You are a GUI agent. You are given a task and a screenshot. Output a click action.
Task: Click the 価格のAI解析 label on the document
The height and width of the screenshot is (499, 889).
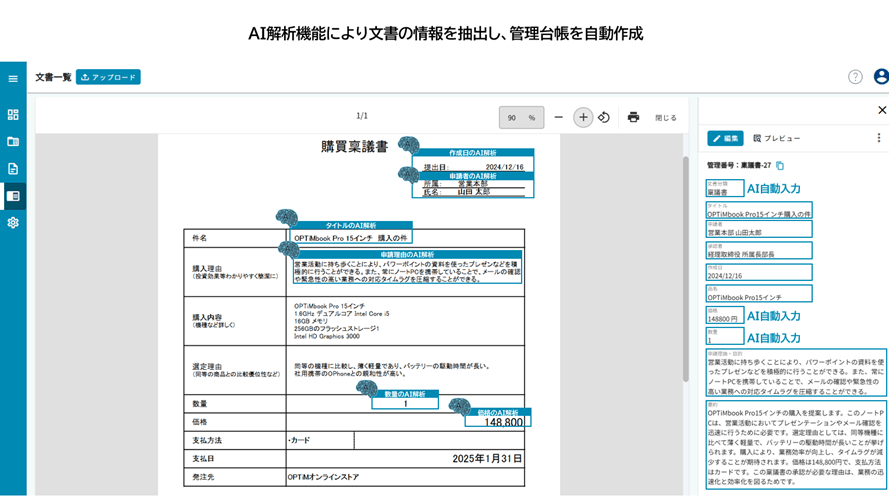click(x=498, y=412)
